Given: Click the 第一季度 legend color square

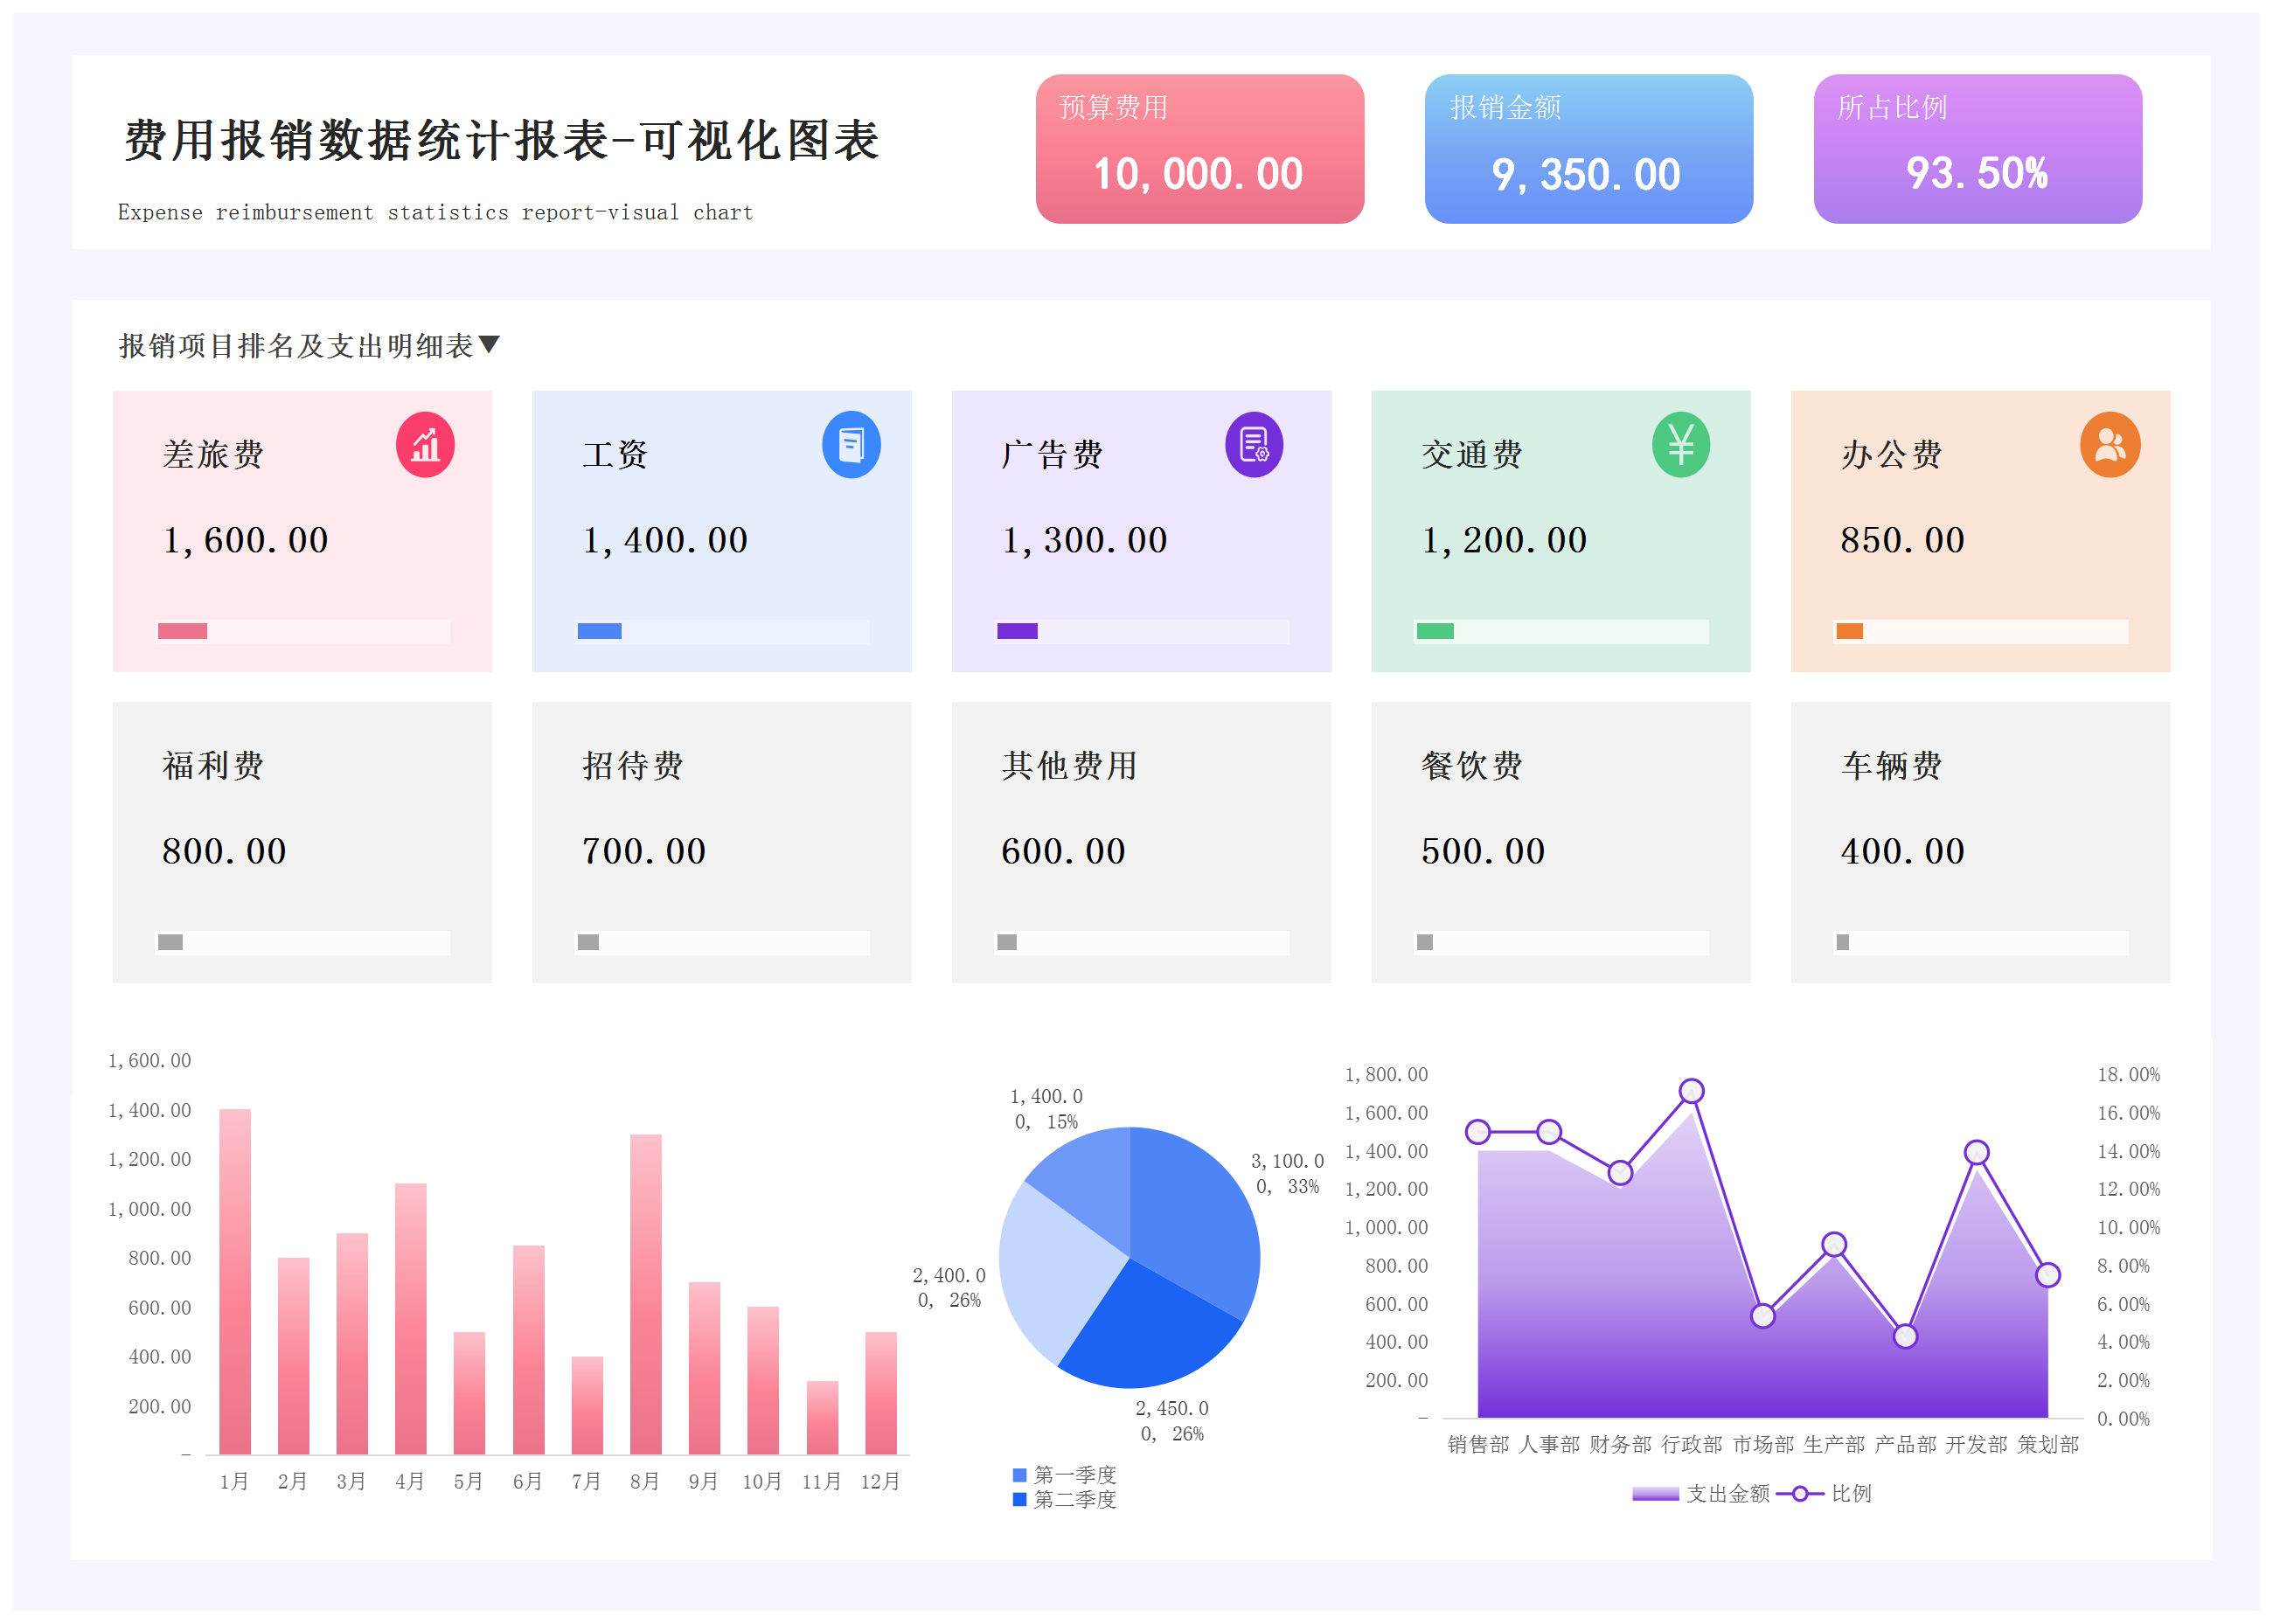Looking at the screenshot, I should 1019,1475.
